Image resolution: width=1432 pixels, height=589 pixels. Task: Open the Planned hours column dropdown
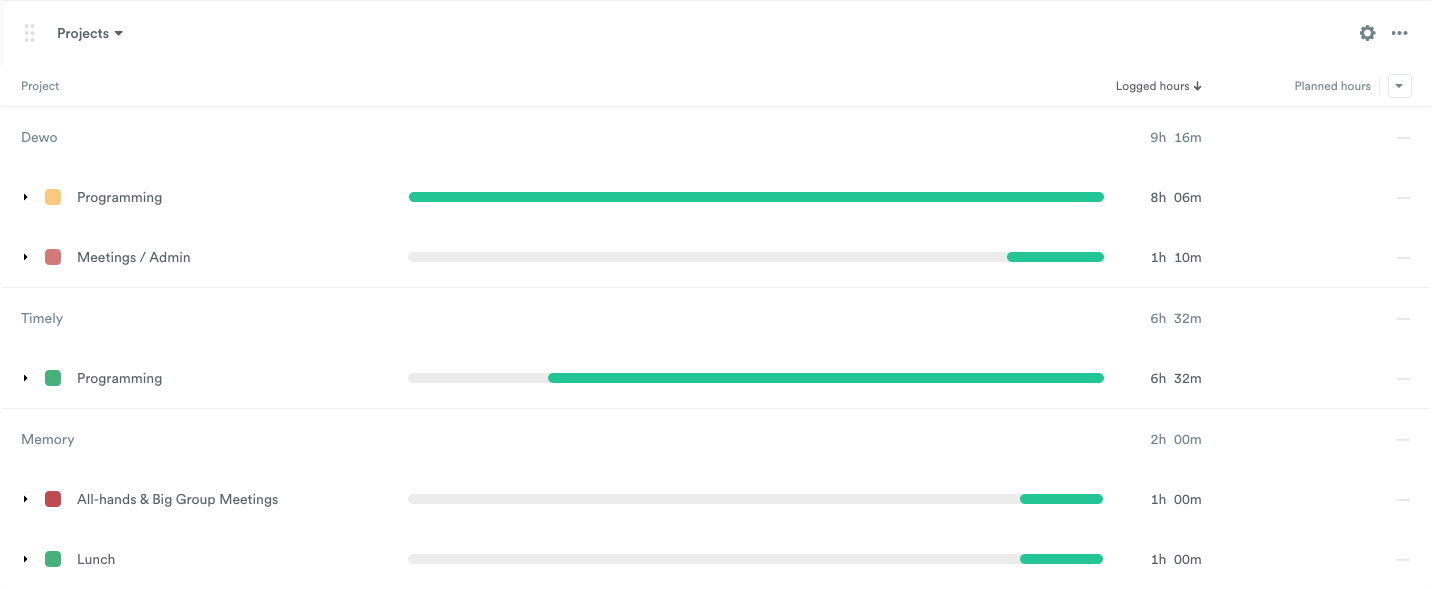[1399, 86]
